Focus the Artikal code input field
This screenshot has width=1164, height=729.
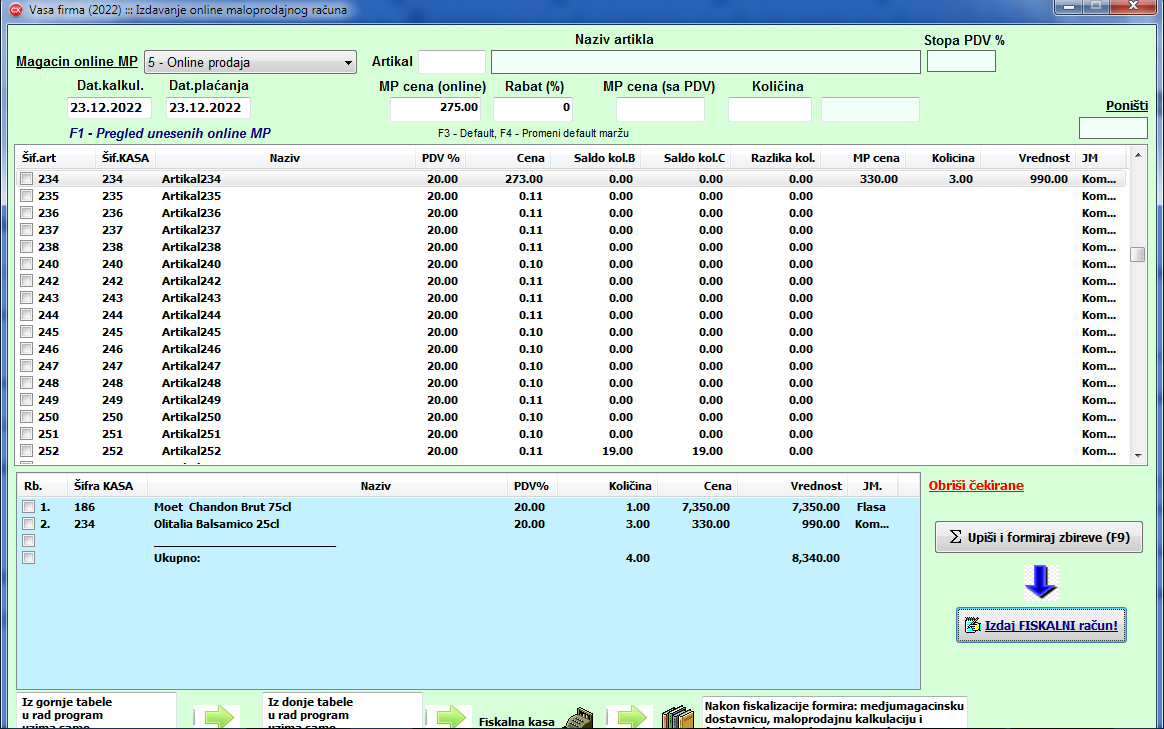pos(452,62)
